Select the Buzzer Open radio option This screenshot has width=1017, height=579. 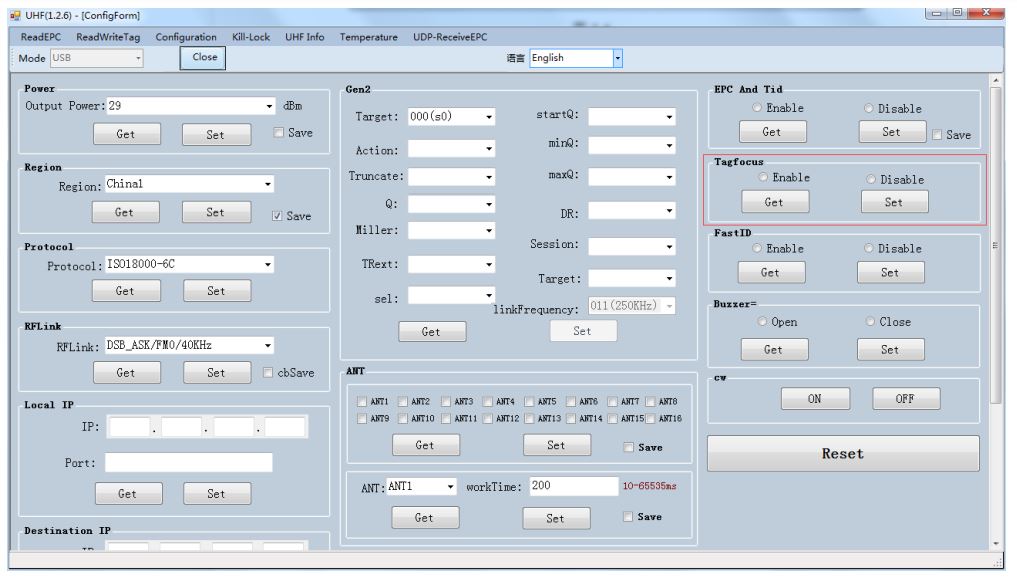[x=763, y=322]
